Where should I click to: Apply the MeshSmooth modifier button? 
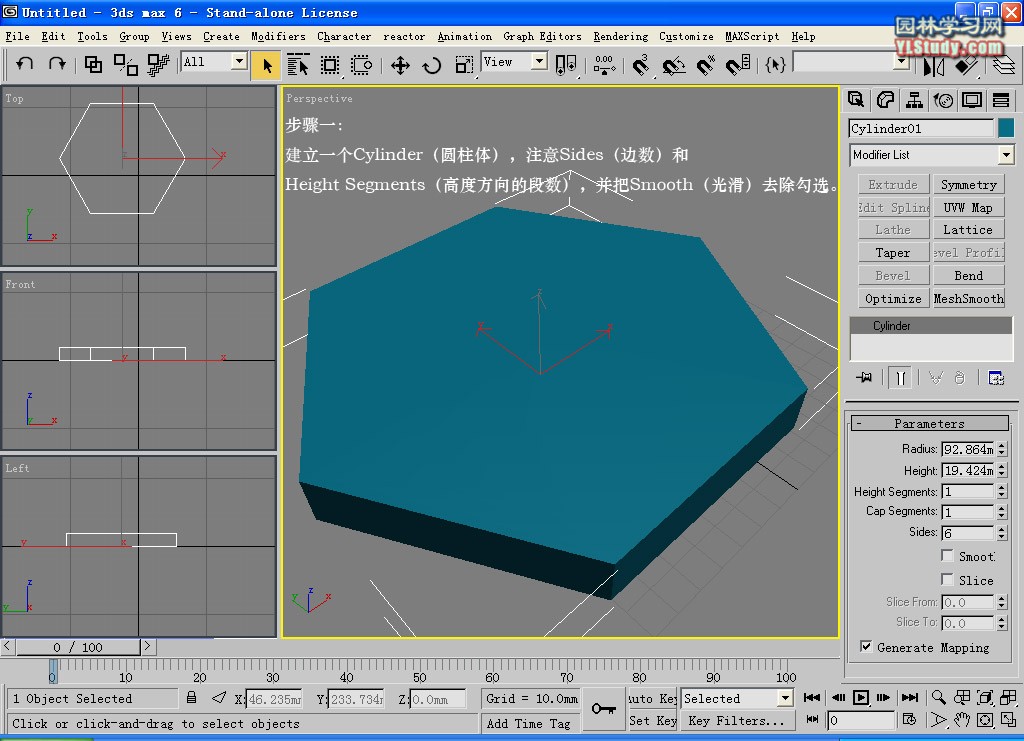968,299
